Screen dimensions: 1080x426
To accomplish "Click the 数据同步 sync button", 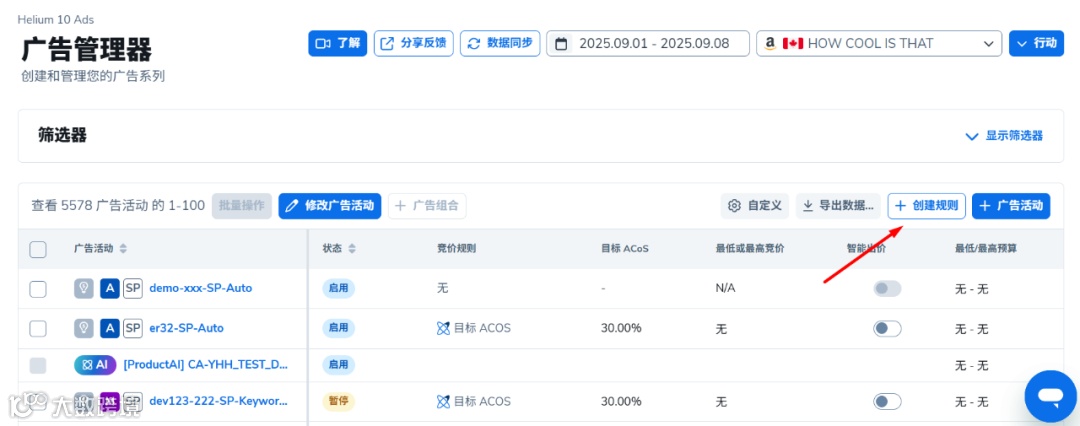I will [x=500, y=43].
